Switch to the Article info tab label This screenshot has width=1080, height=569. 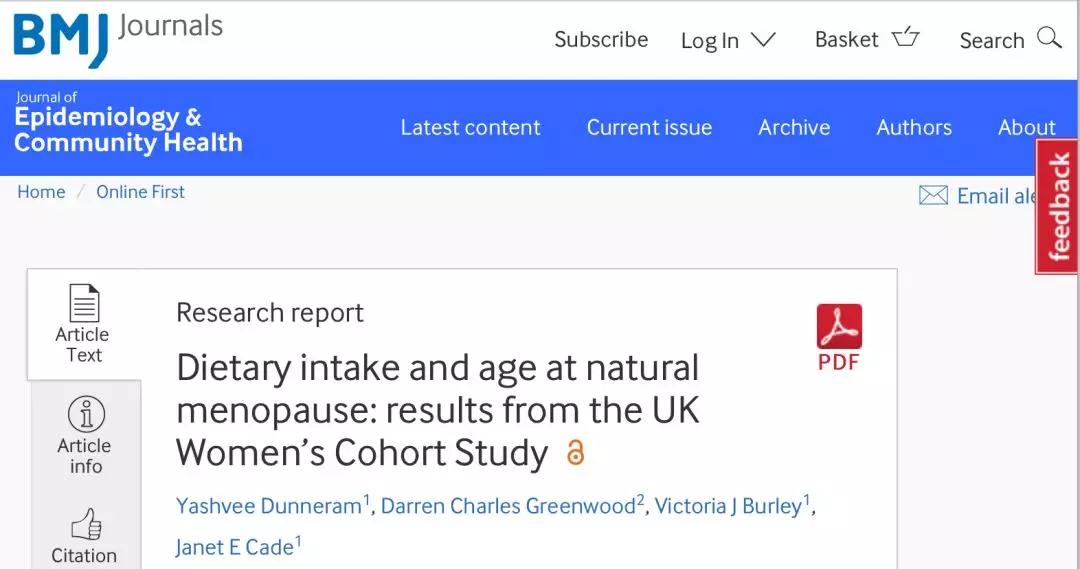coord(85,456)
